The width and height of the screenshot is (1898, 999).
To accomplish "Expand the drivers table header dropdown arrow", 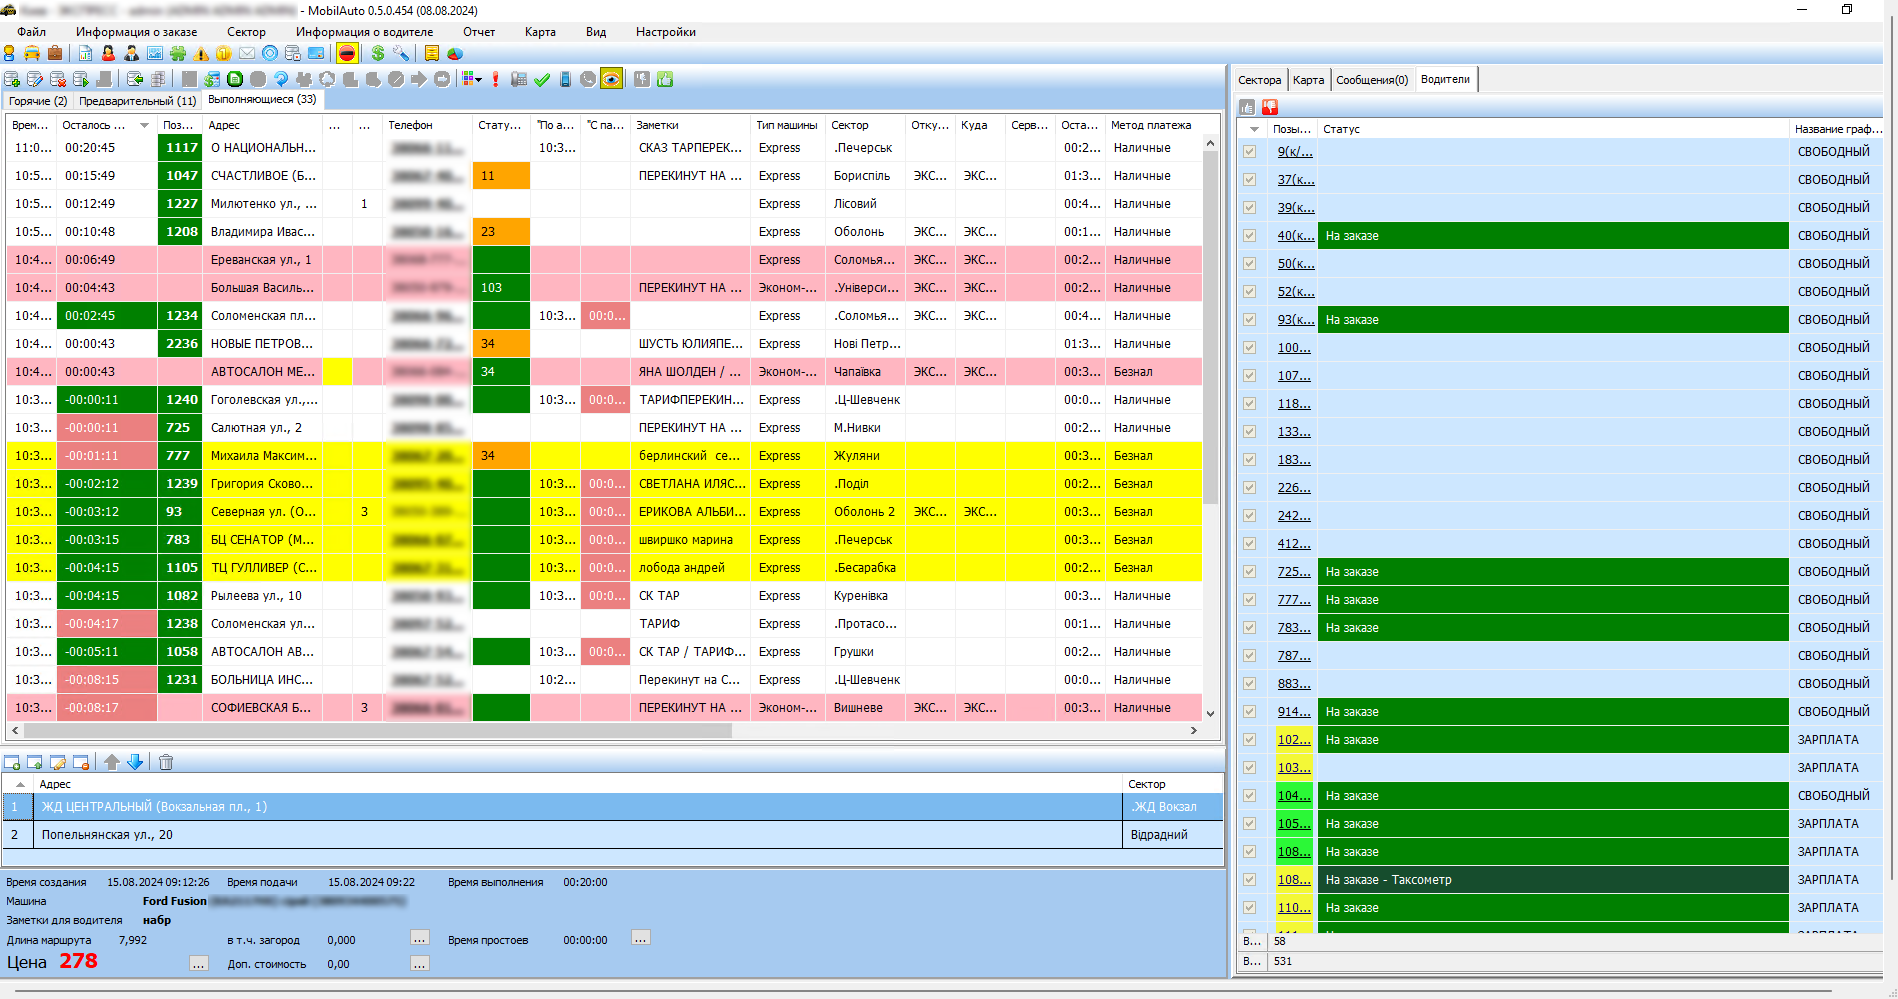I will pyautogui.click(x=1254, y=130).
